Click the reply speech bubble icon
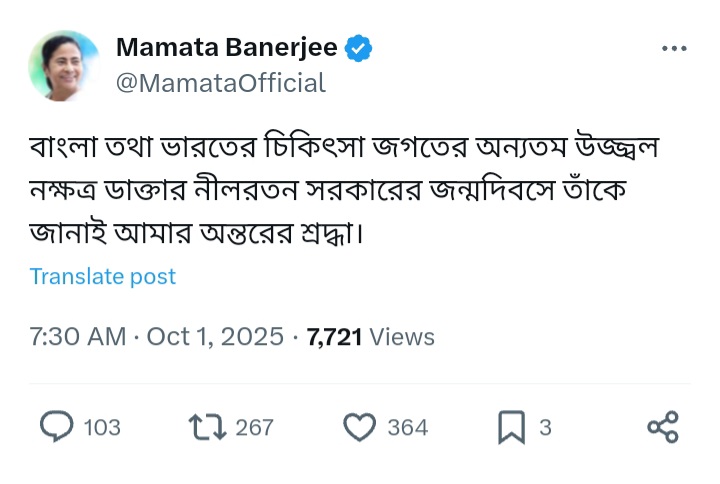The width and height of the screenshot is (720, 484). click(56, 427)
